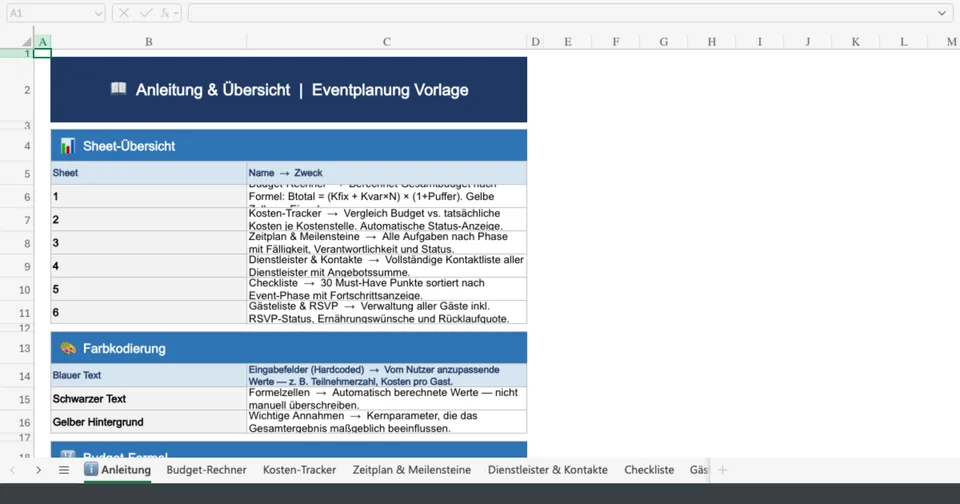Click sheet number cell '1'
Screen dimensions: 960x504
[149, 197]
